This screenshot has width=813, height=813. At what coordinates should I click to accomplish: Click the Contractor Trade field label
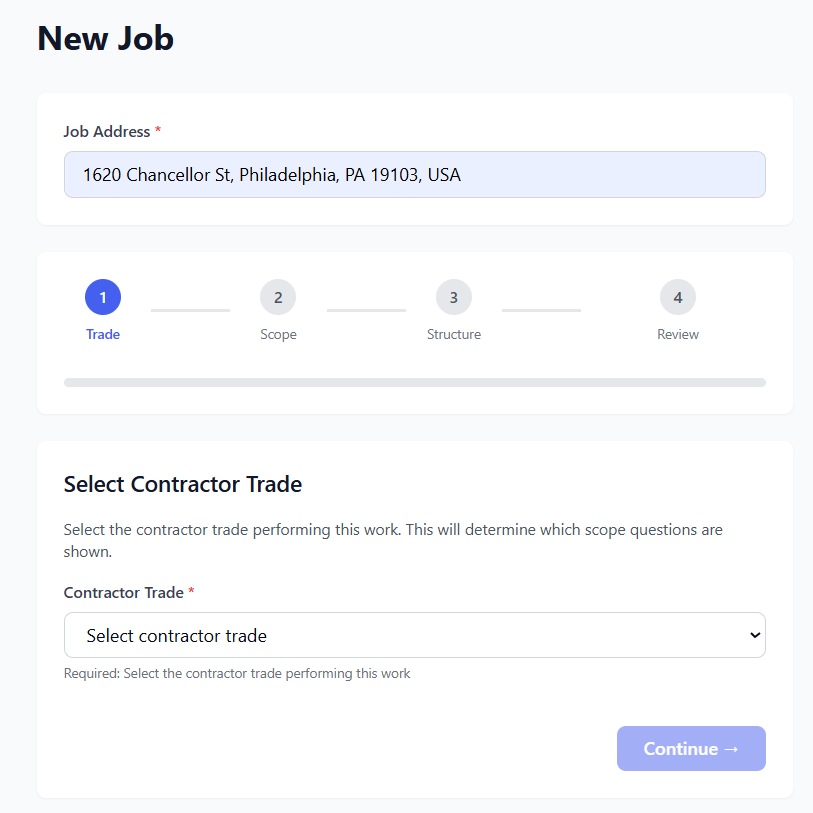(x=124, y=593)
